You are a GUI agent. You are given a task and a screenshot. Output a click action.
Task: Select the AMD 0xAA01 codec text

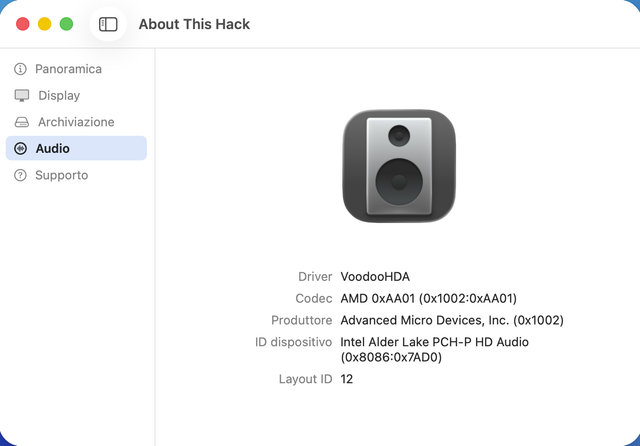[x=429, y=299]
